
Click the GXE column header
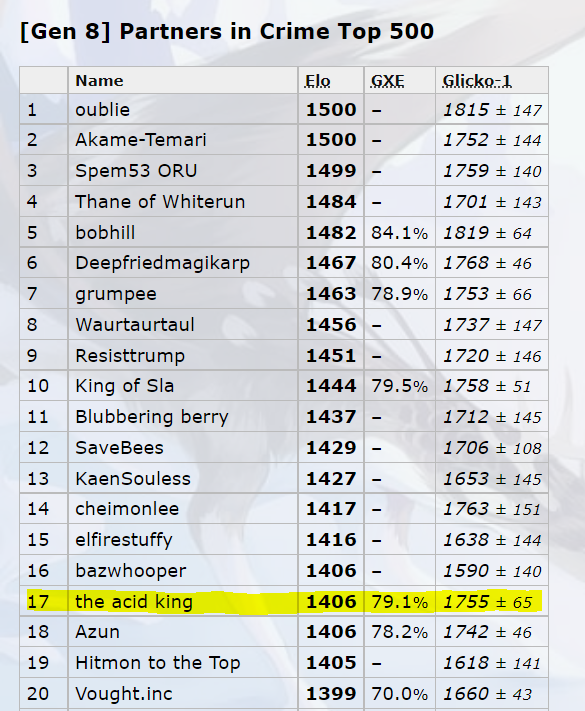[x=387, y=81]
